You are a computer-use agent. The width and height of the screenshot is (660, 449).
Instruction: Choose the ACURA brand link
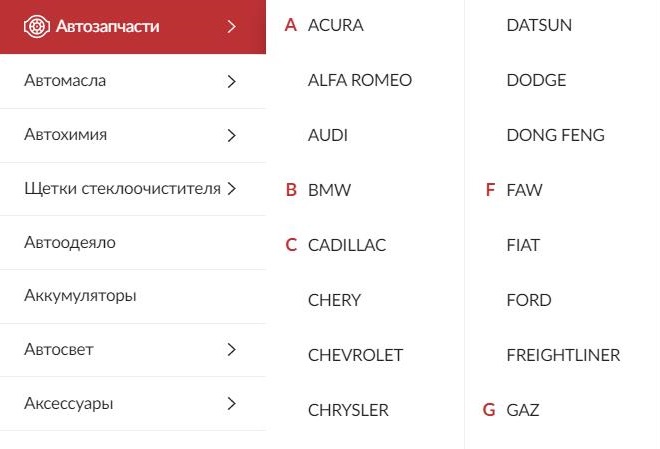[335, 25]
